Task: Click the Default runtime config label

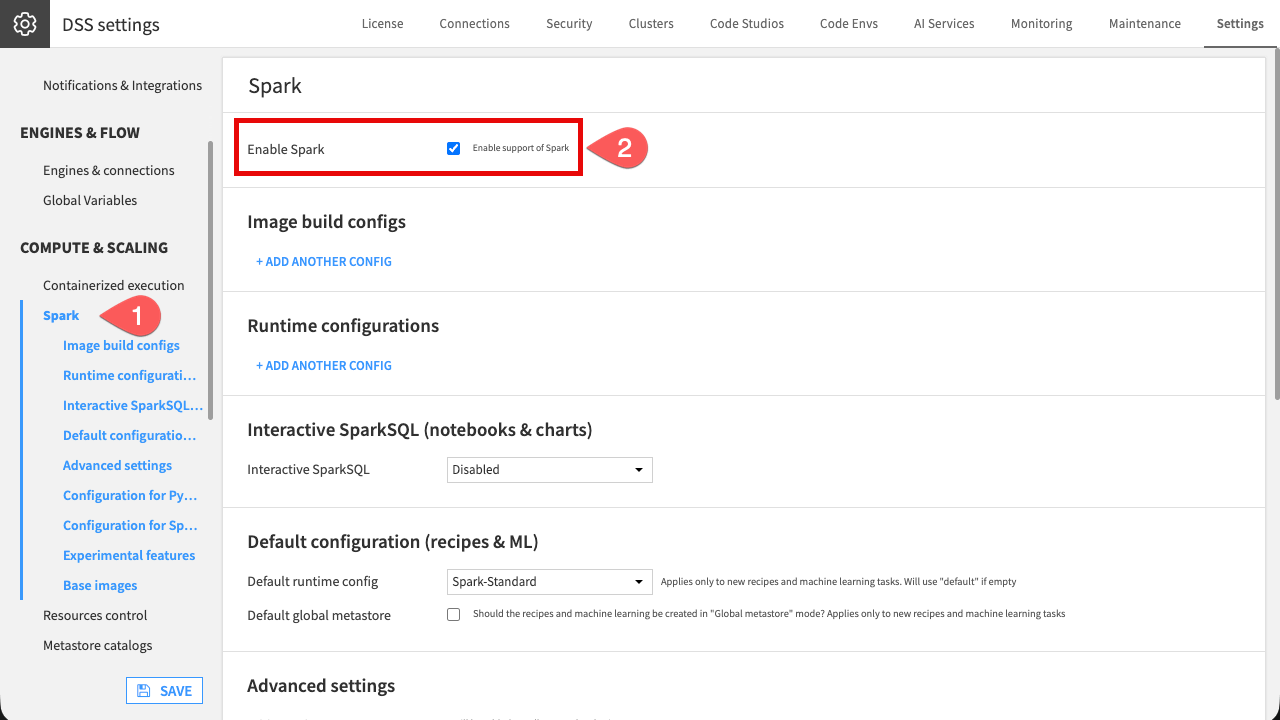Action: point(313,581)
